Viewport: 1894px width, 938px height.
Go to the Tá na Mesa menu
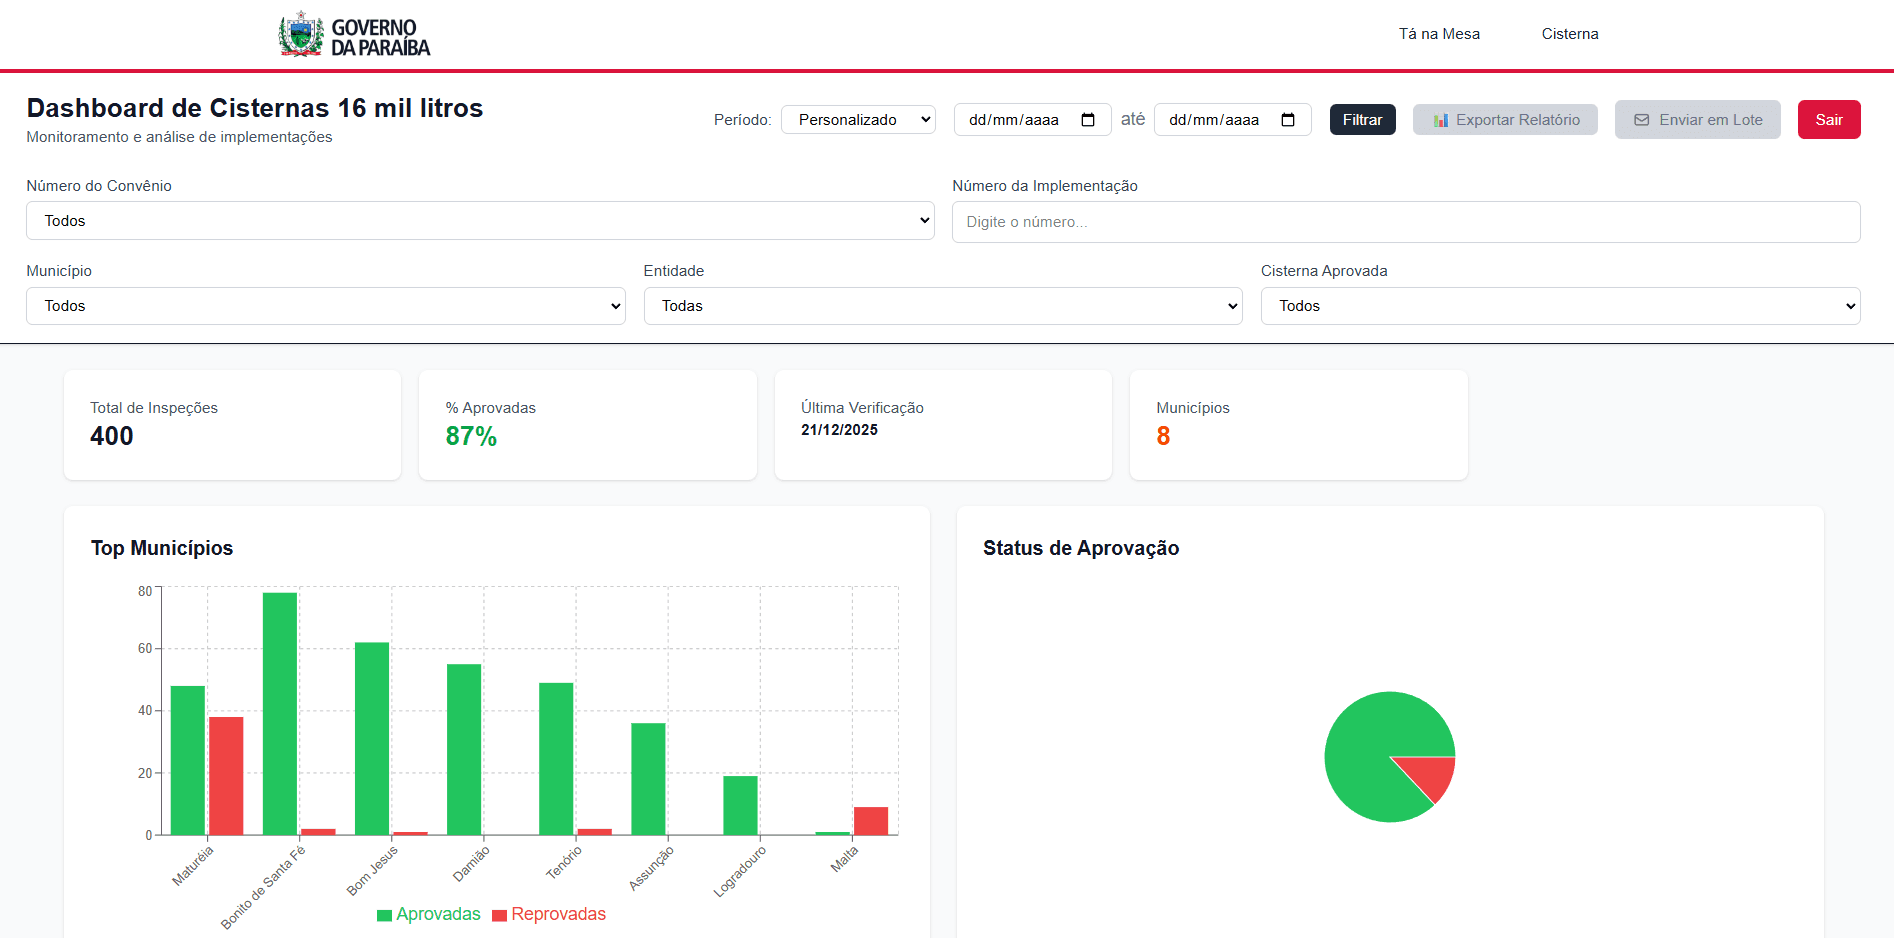click(x=1438, y=34)
